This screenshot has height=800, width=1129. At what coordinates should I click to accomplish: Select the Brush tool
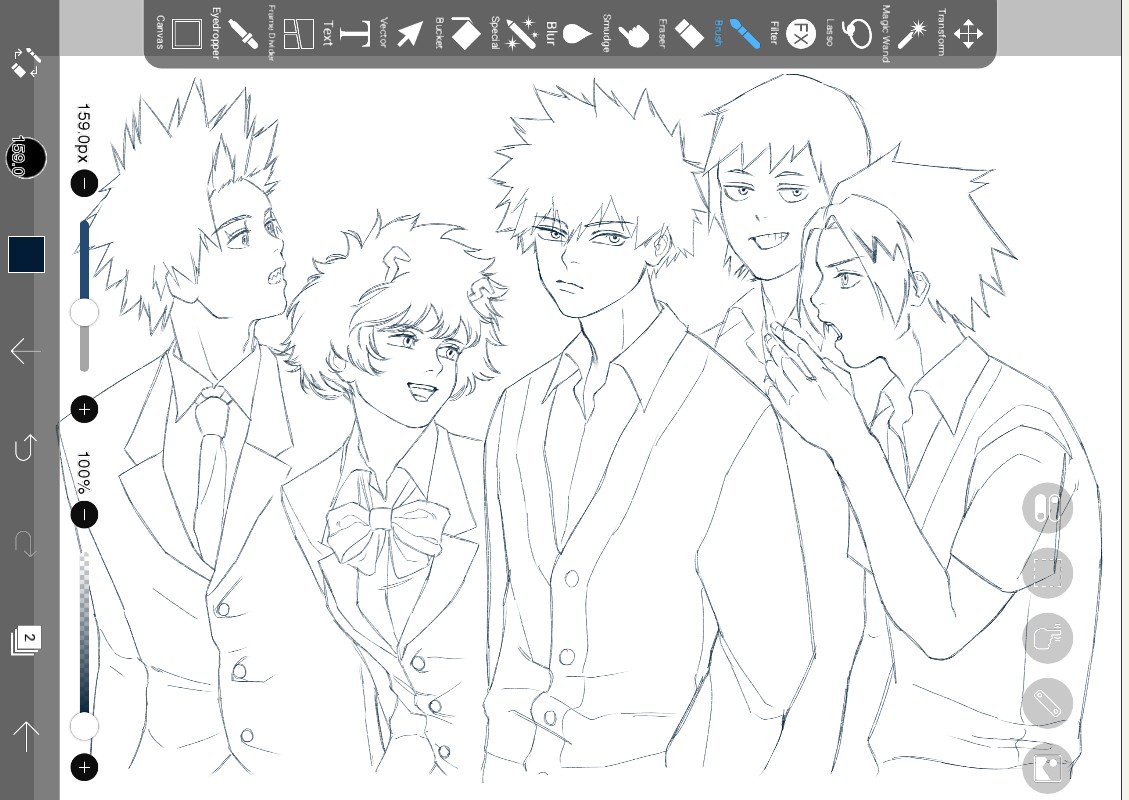point(737,33)
